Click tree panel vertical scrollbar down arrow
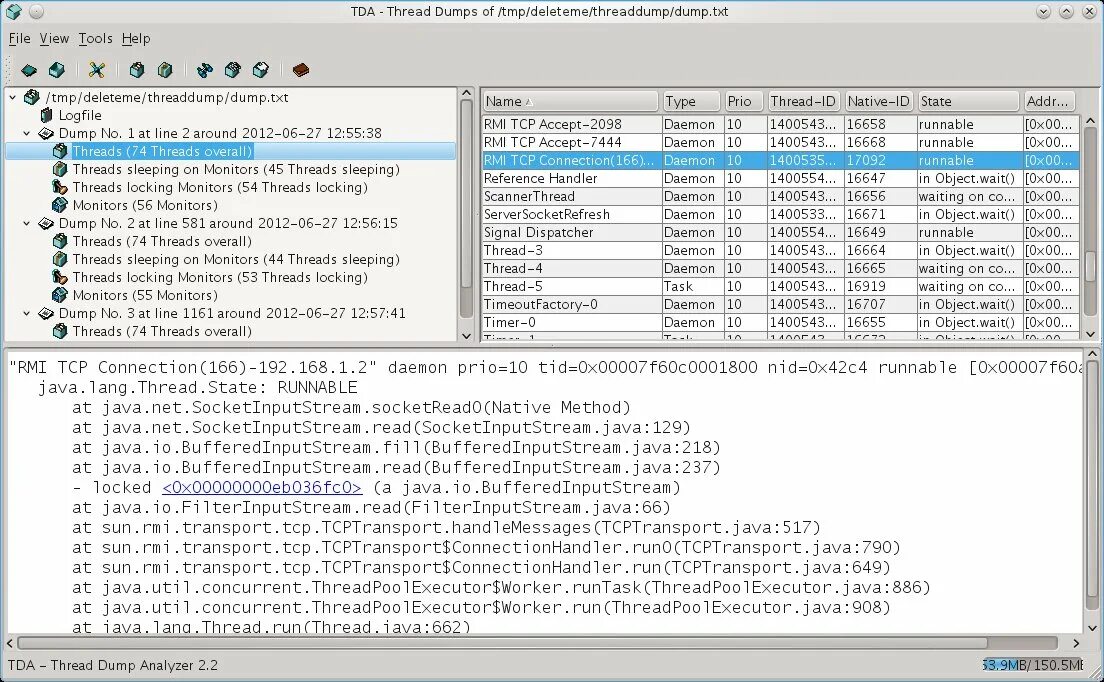Viewport: 1104px width, 682px height. click(466, 336)
